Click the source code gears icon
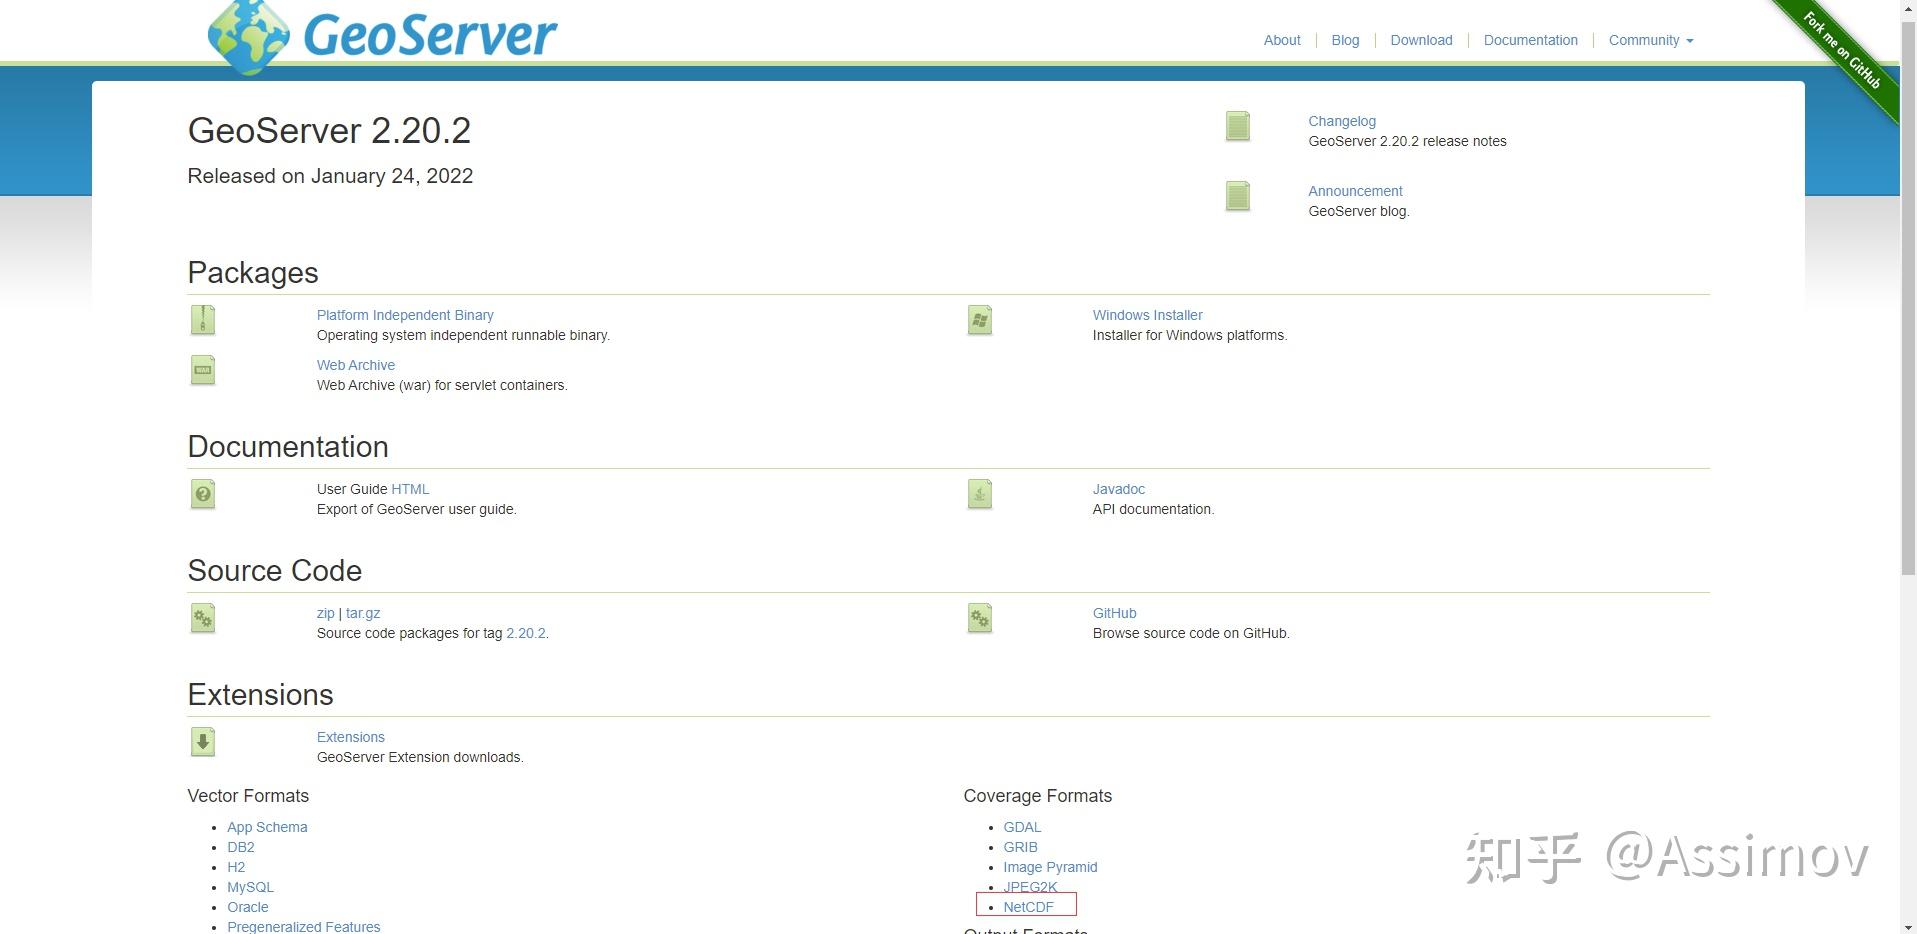 point(202,618)
